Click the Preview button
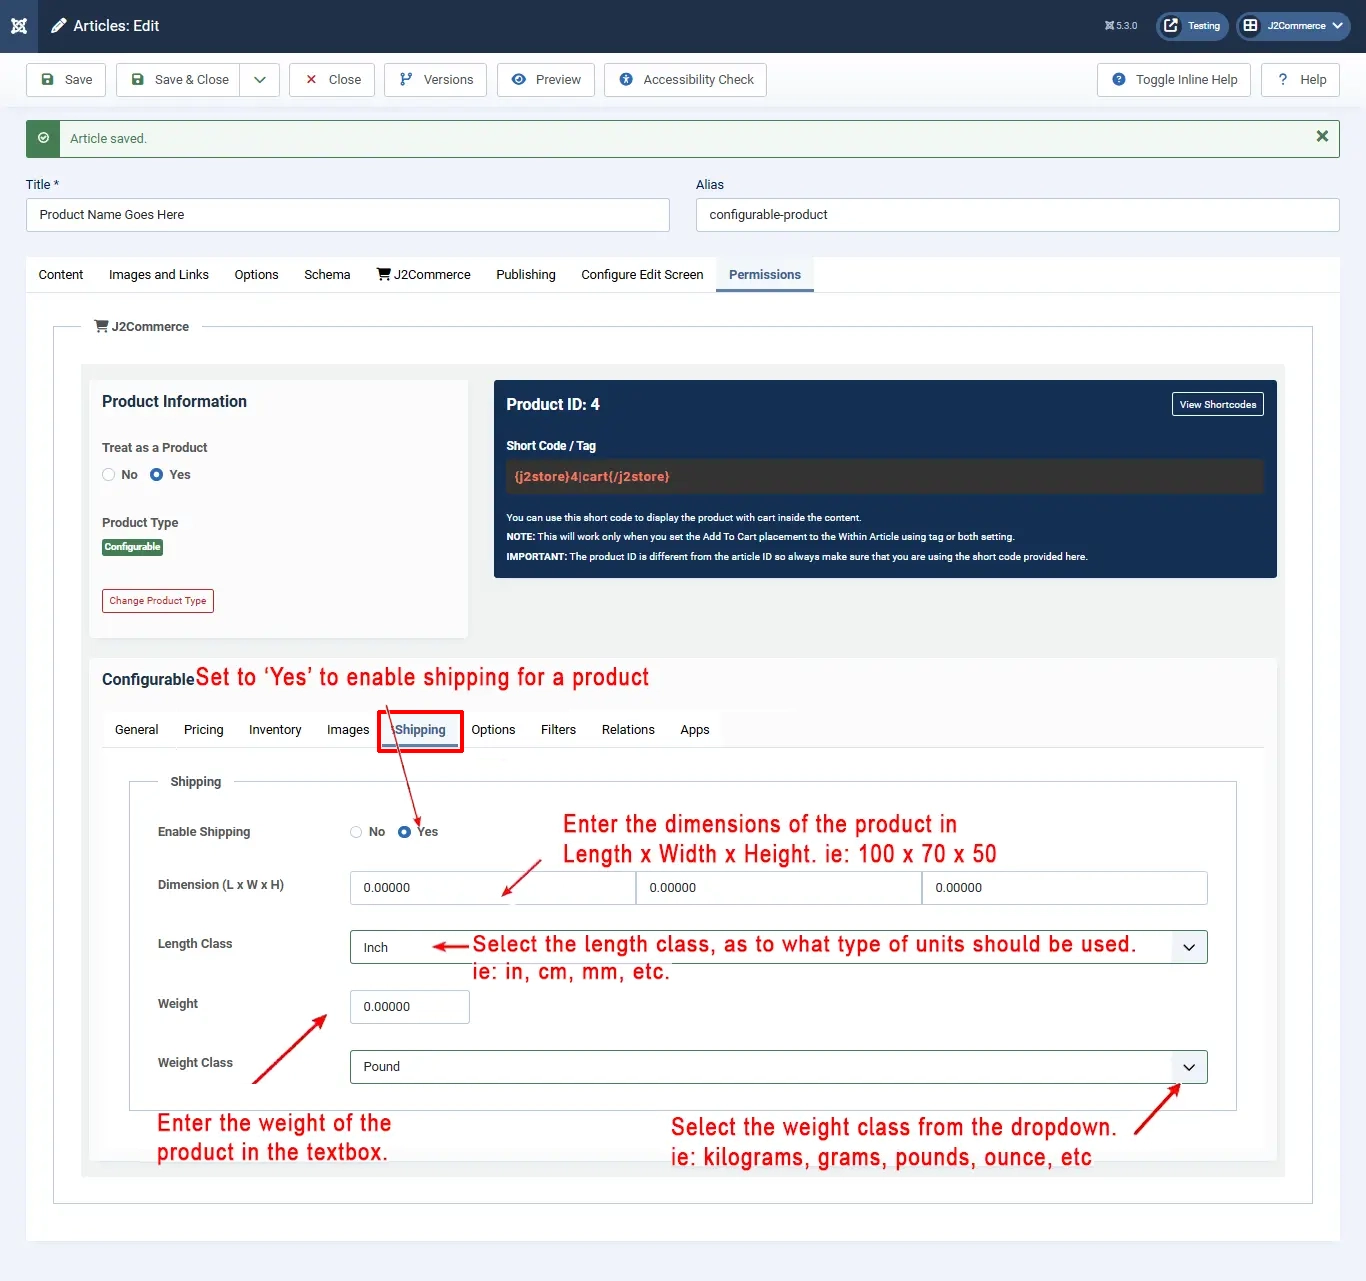Image resolution: width=1366 pixels, height=1281 pixels. pos(546,80)
